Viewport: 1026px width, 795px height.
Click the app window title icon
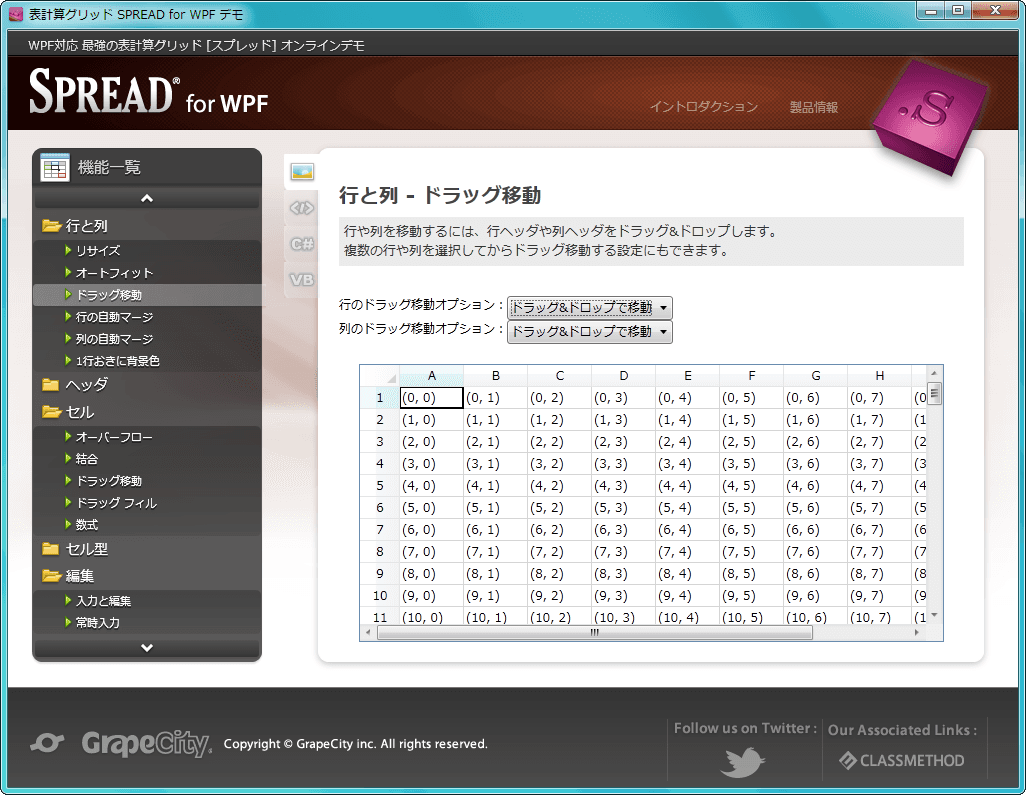pyautogui.click(x=16, y=14)
